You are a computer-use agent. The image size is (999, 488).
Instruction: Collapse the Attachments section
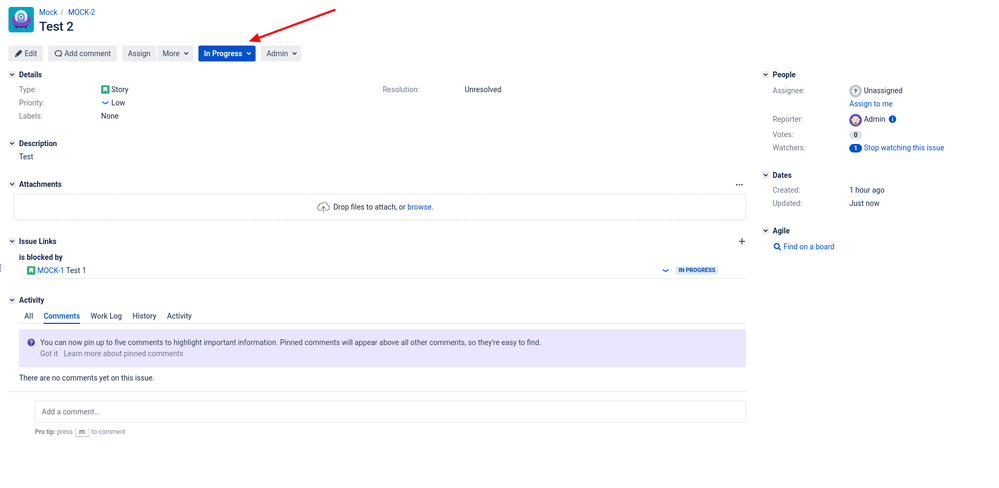tap(12, 184)
